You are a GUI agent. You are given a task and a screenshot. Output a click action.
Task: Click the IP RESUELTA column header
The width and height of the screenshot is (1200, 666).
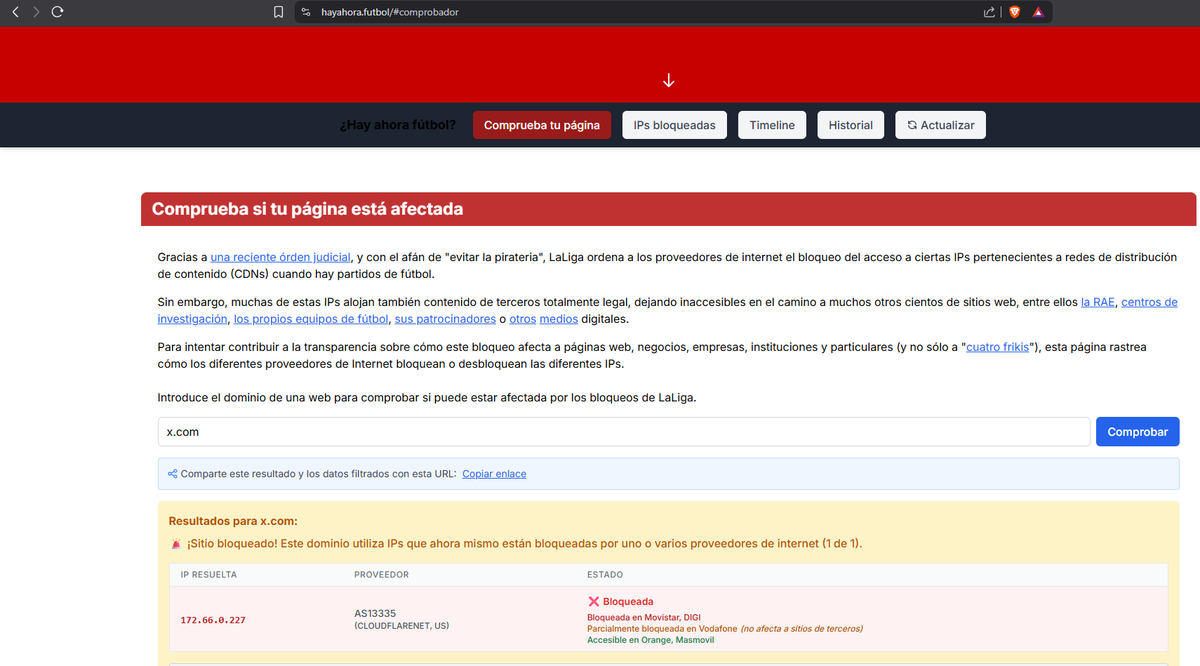pos(208,575)
